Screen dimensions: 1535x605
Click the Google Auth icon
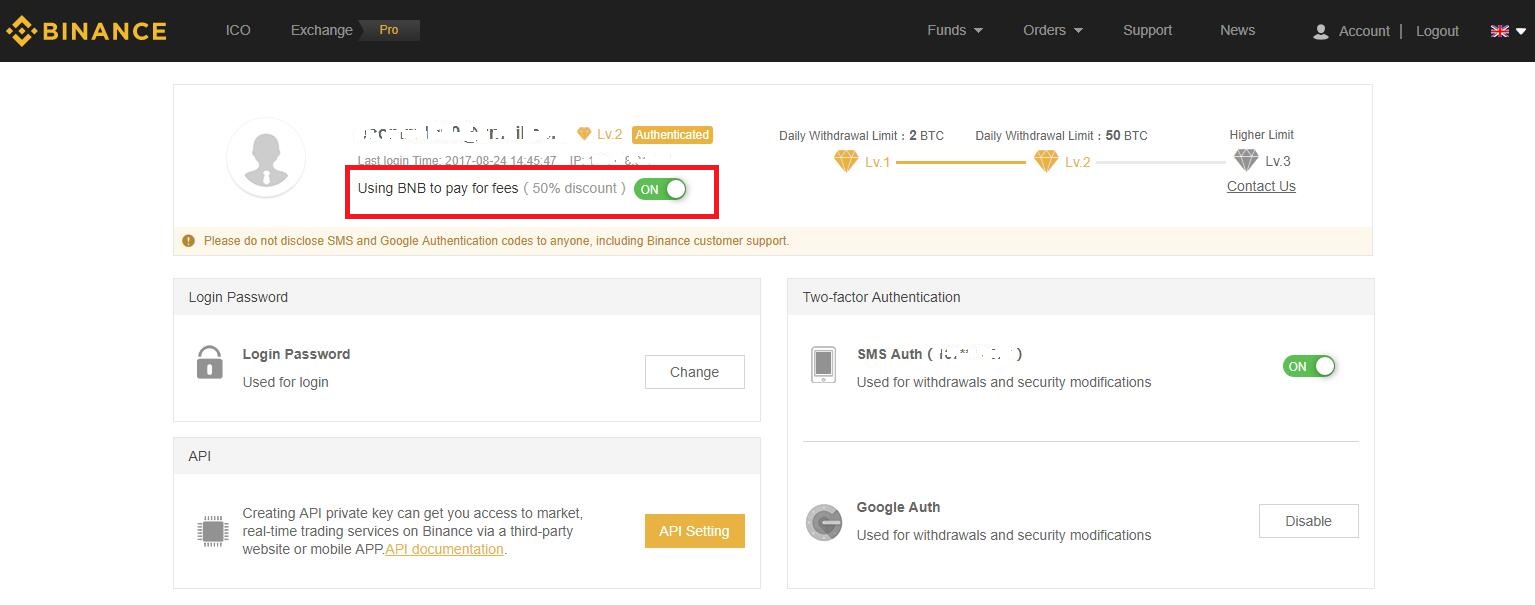point(824,522)
